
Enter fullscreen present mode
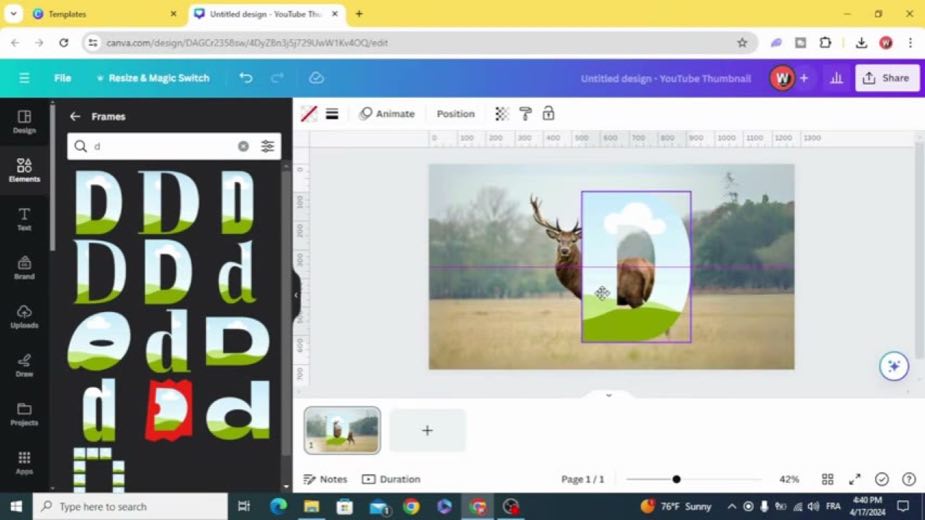click(x=855, y=479)
